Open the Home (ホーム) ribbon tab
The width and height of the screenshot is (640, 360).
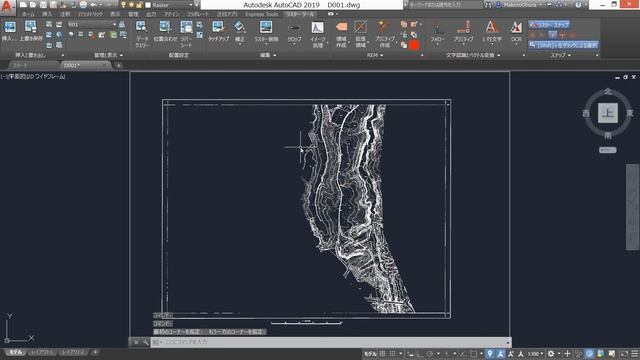(28, 14)
